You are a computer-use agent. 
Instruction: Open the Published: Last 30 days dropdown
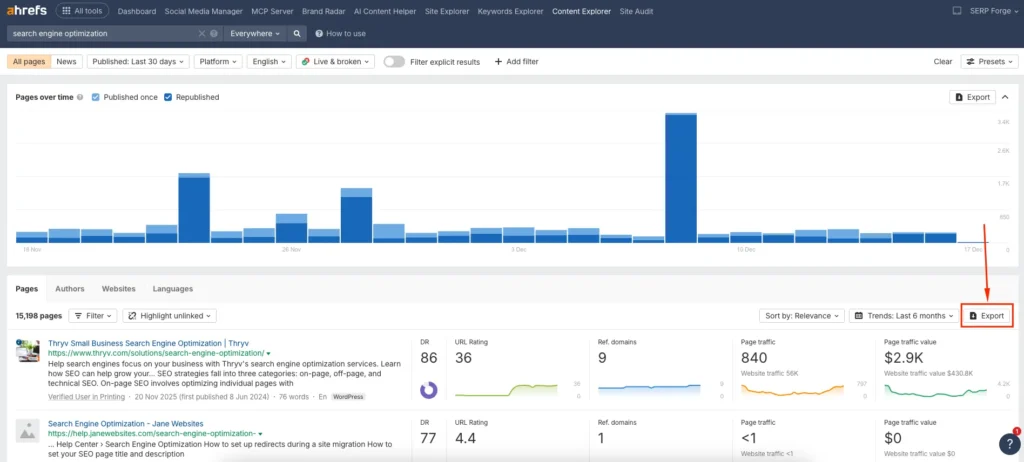click(137, 61)
